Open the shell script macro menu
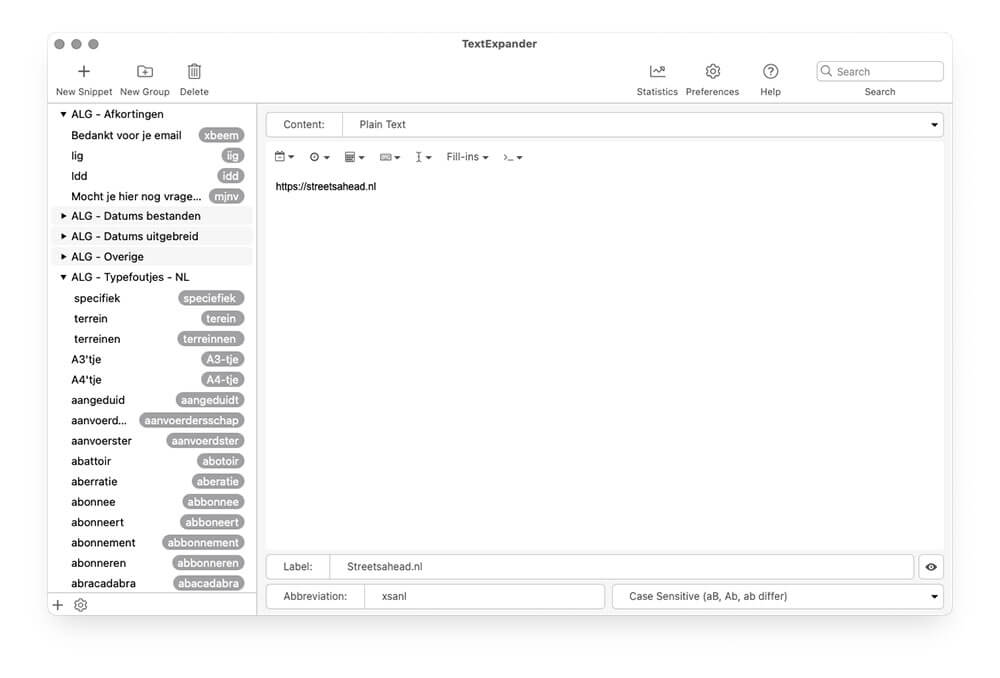Screen dimensions: 1000x678 (512, 156)
